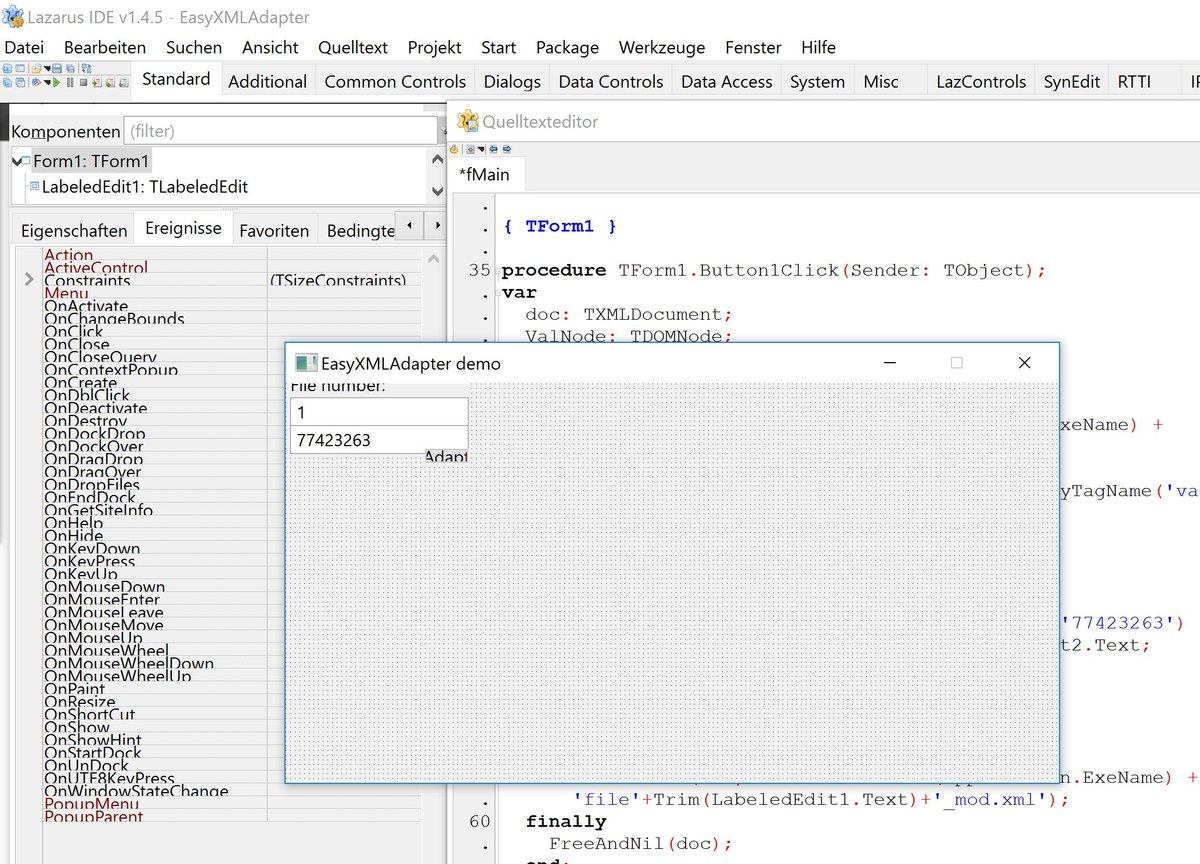Select the Misc palette tab

coord(881,82)
